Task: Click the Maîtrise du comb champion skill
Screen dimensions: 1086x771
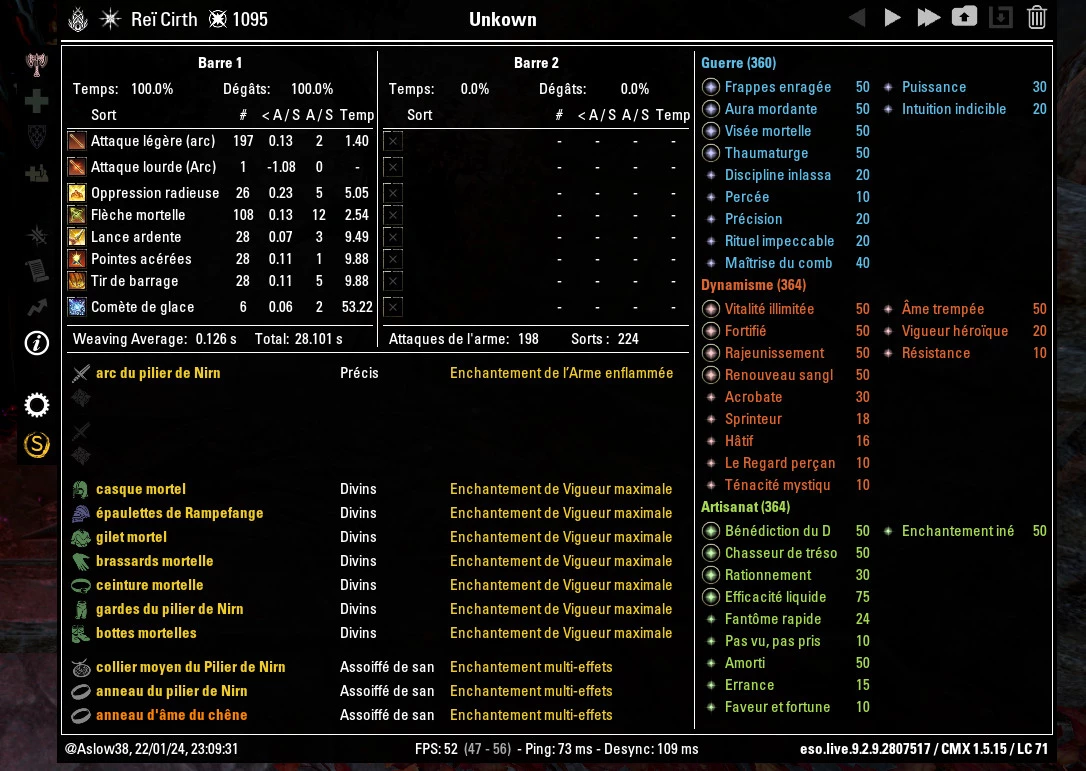Action: pyautogui.click(x=778, y=263)
